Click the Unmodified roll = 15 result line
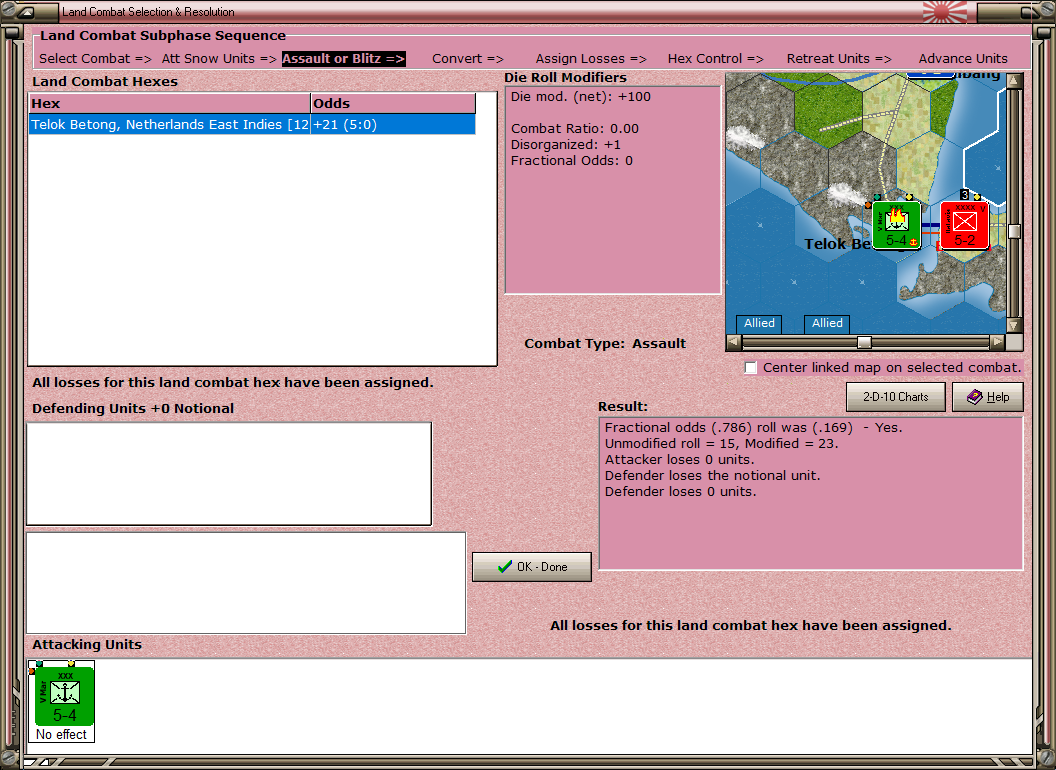Image resolution: width=1056 pixels, height=770 pixels. coord(721,443)
